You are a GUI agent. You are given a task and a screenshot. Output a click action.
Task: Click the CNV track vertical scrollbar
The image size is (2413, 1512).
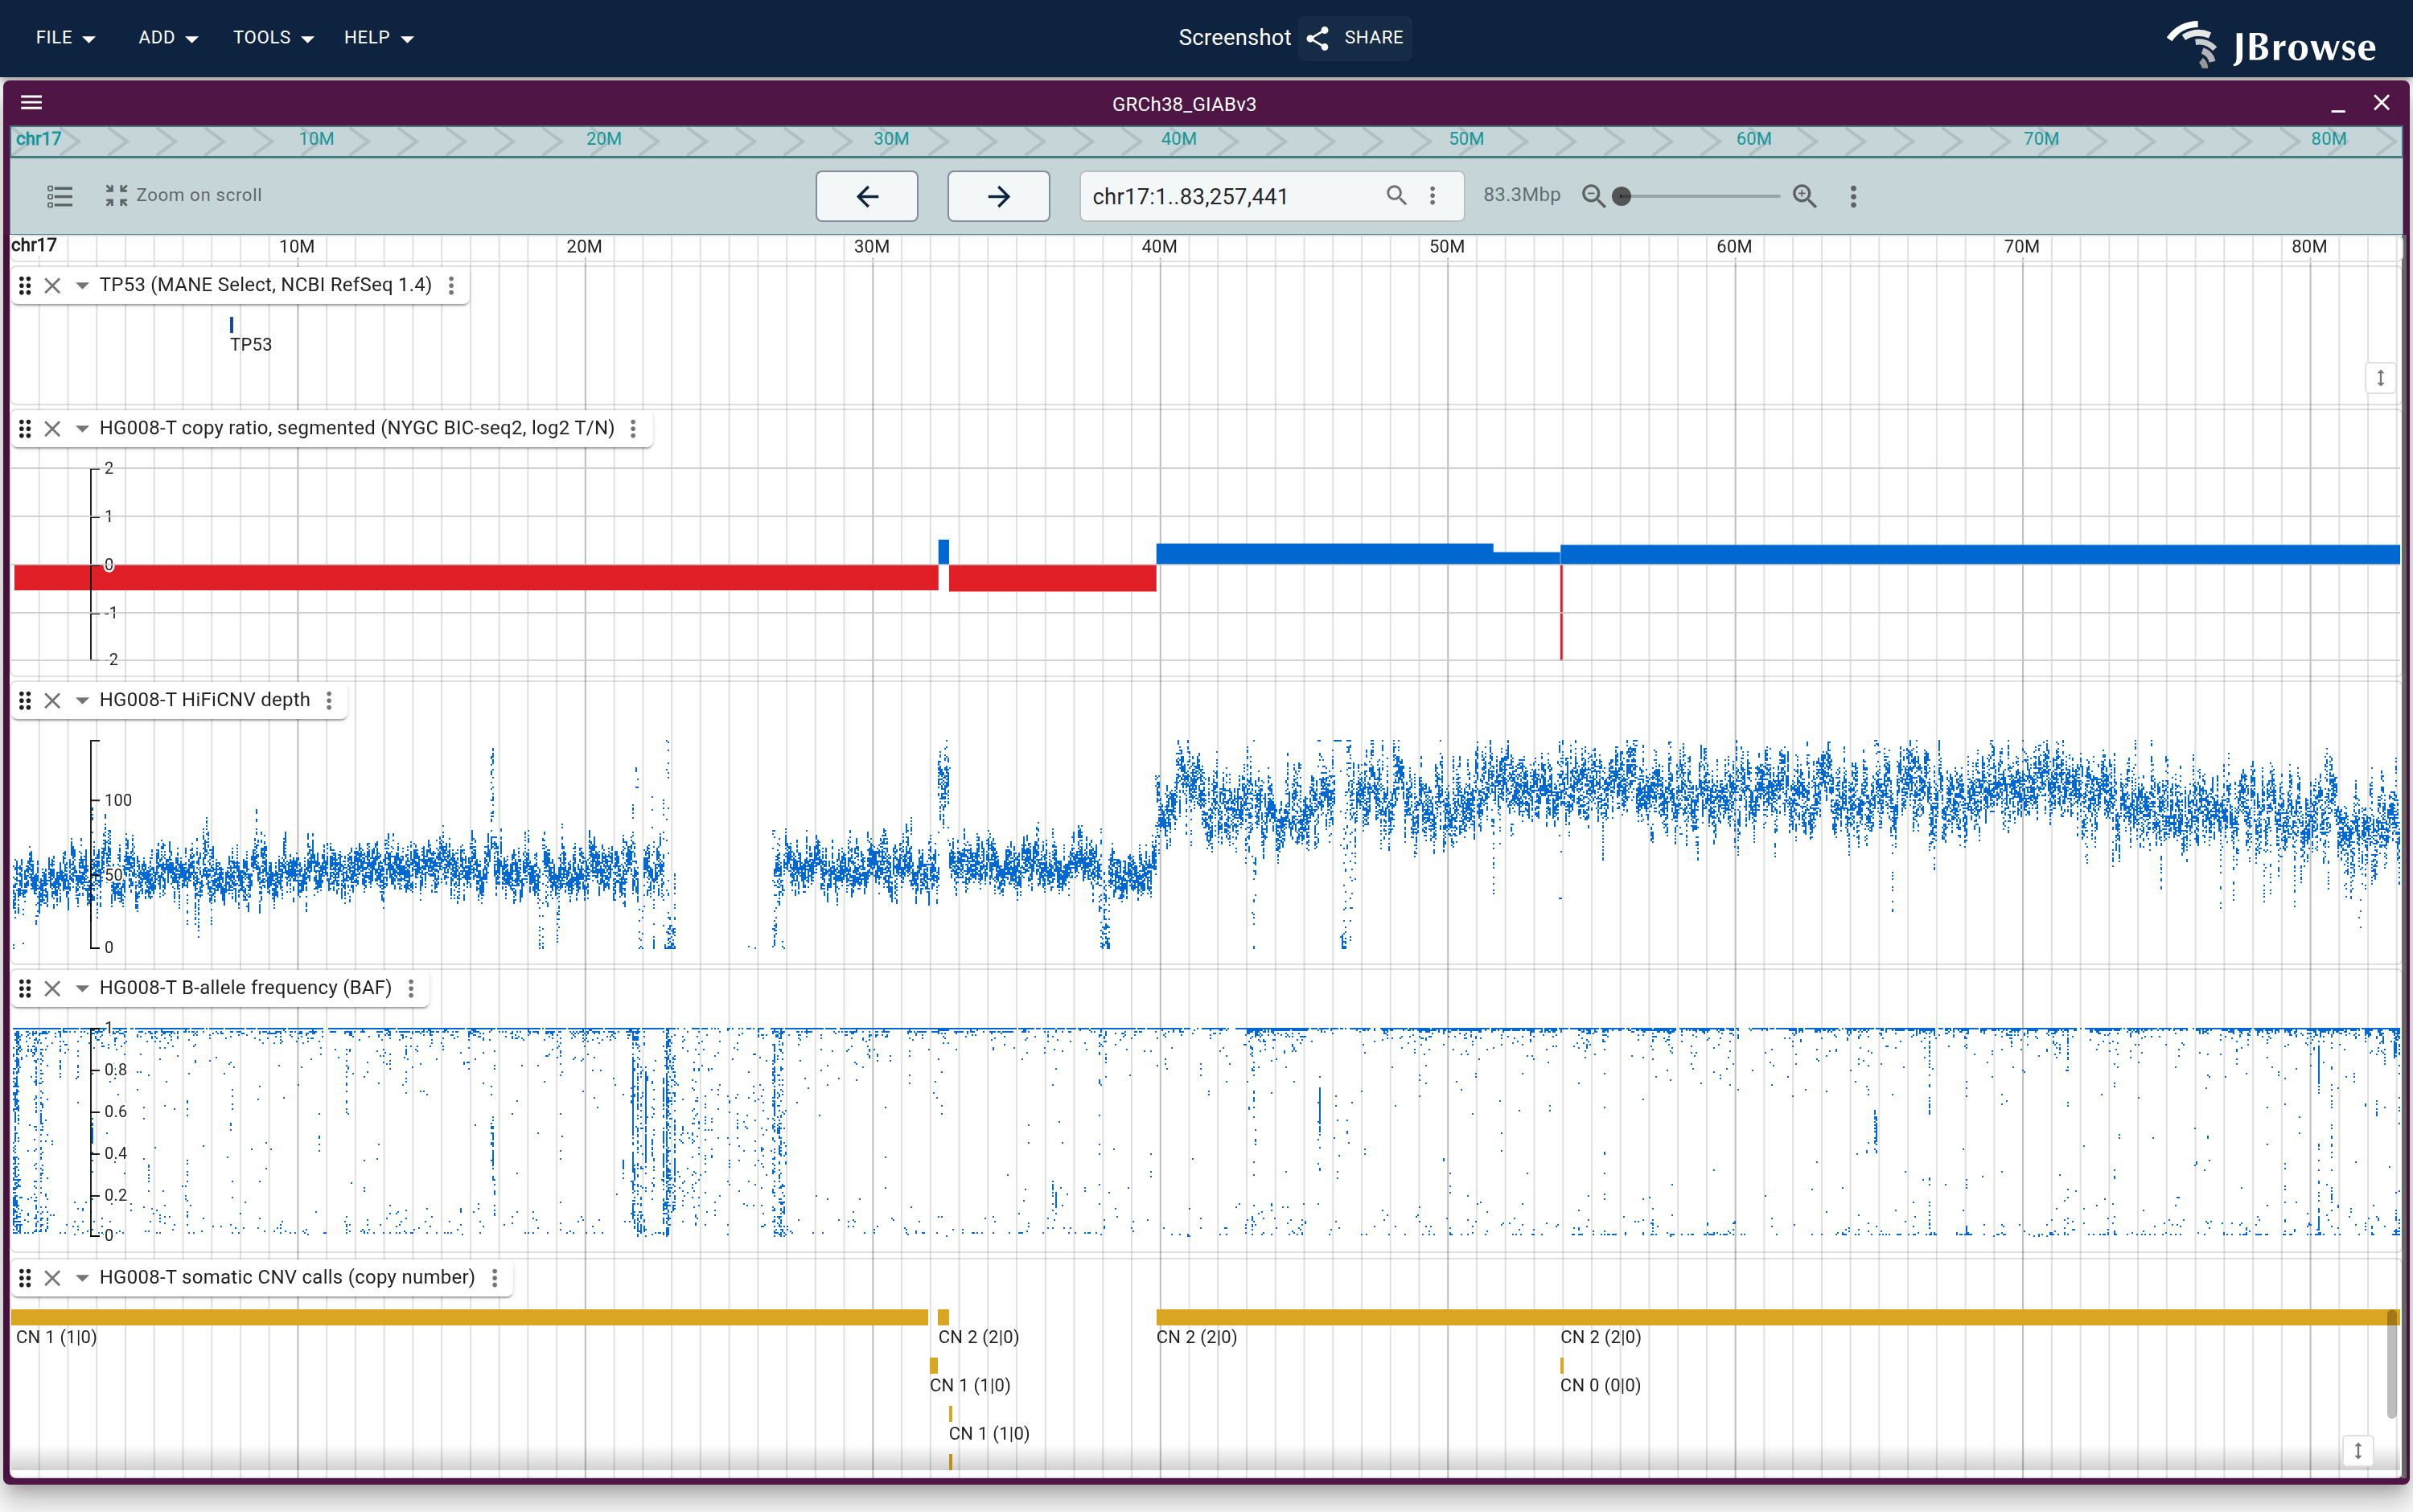[x=2391, y=1364]
